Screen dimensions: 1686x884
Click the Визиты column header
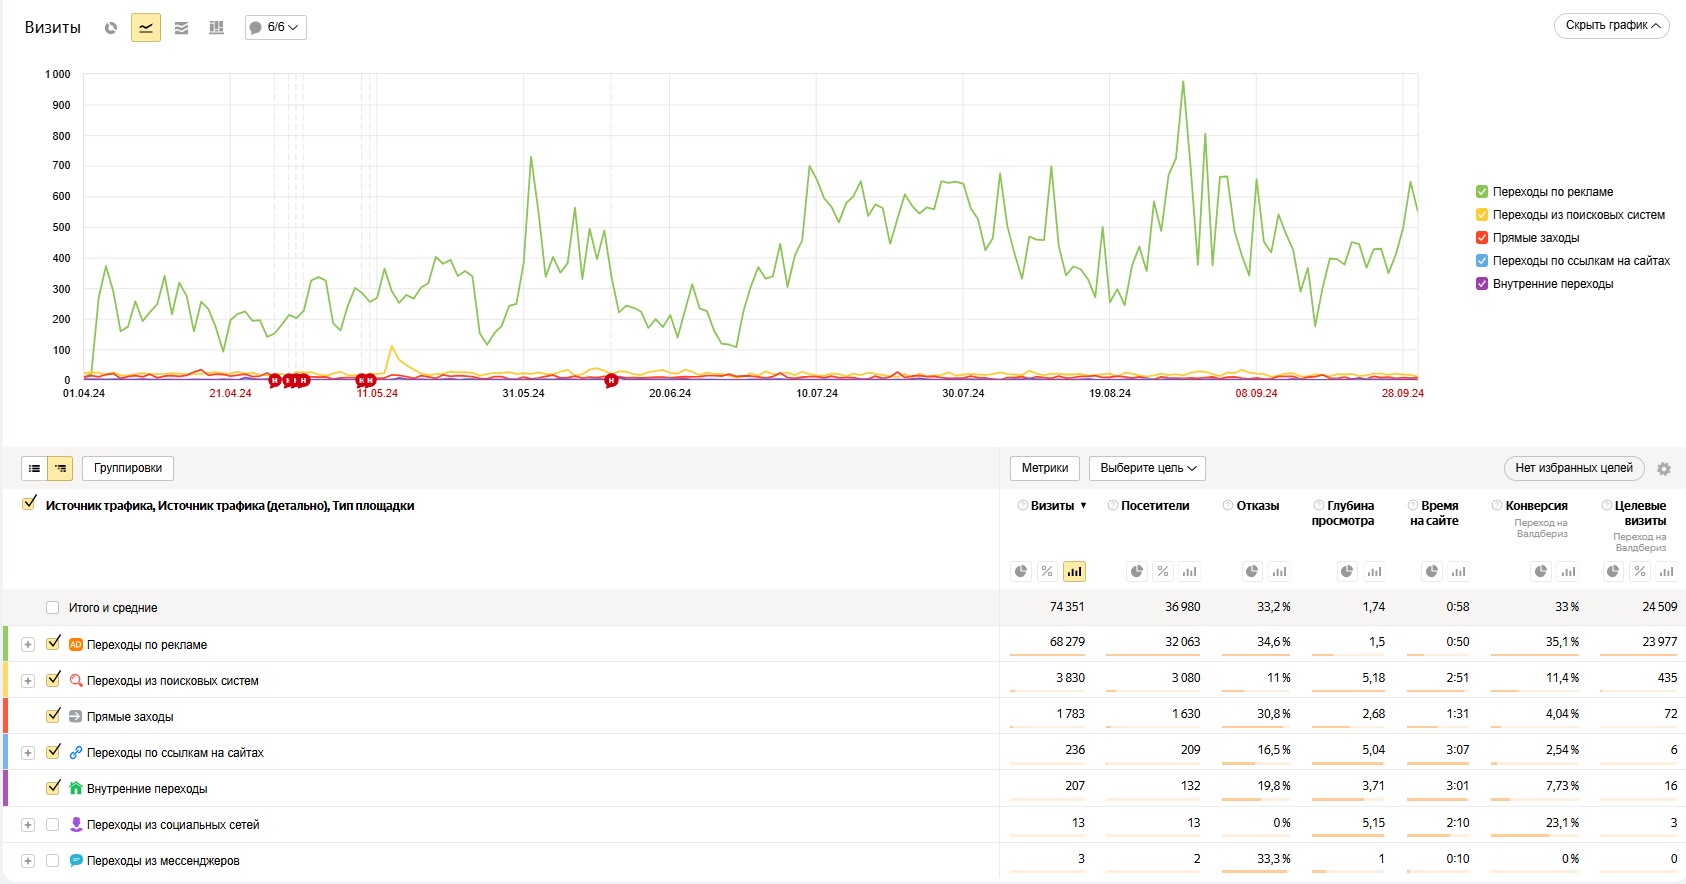(1052, 506)
